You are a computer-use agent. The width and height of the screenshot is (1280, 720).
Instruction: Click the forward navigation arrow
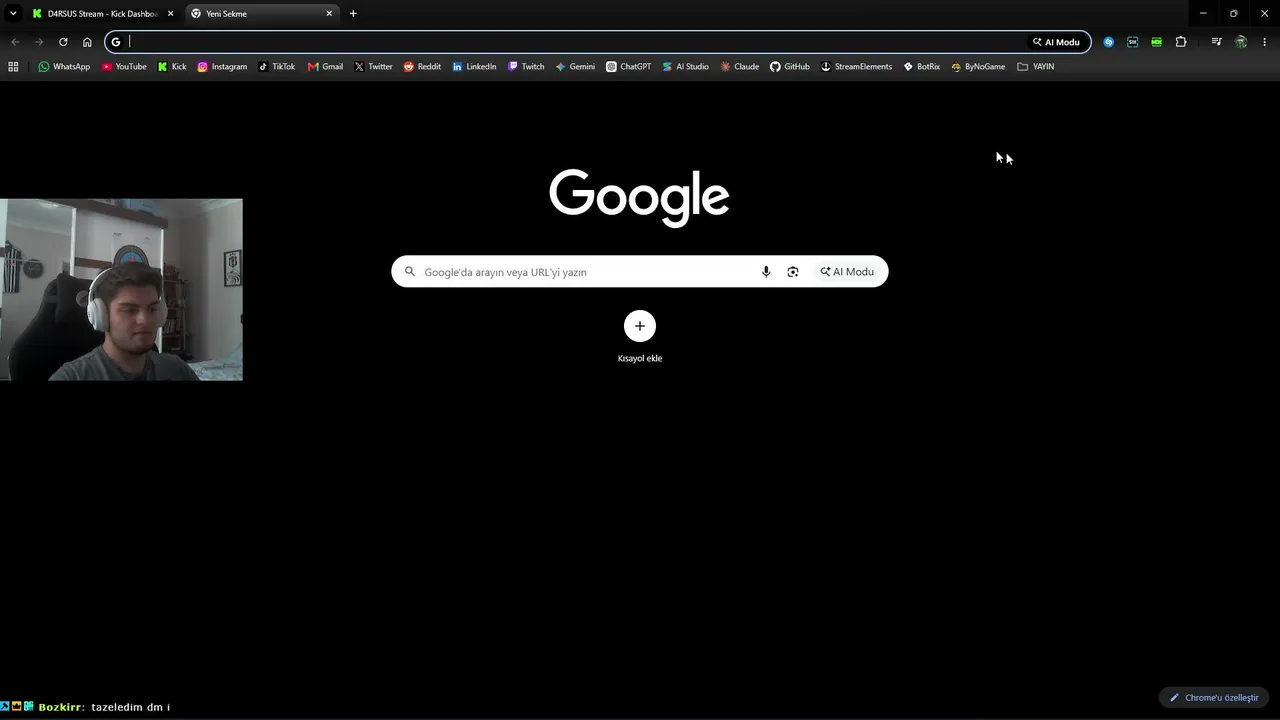(x=39, y=42)
